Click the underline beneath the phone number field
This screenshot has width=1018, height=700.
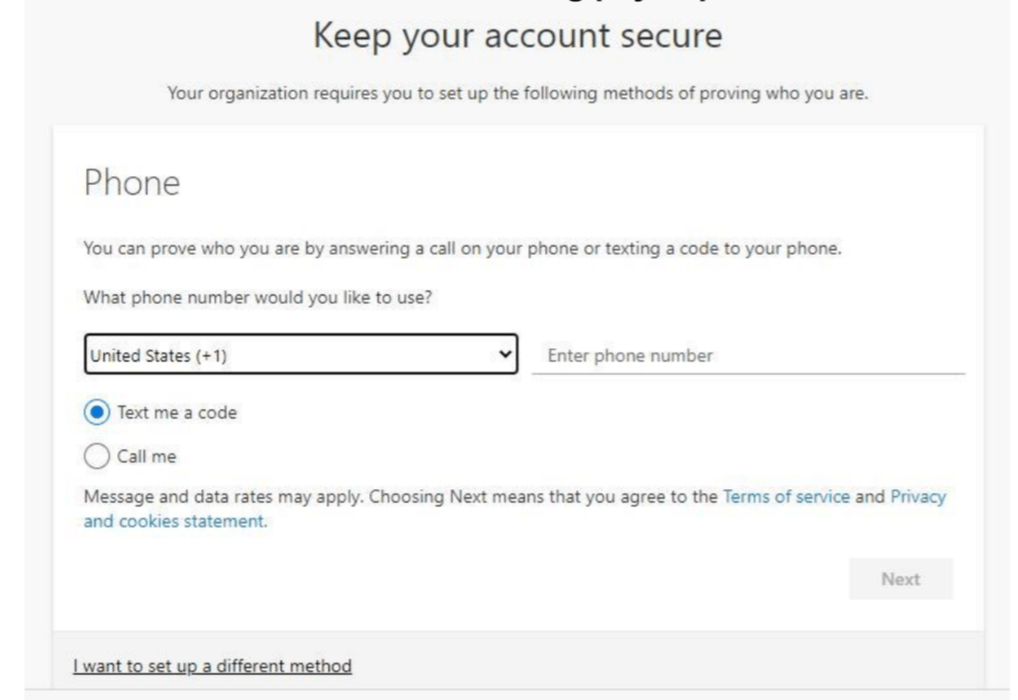pyautogui.click(x=748, y=374)
